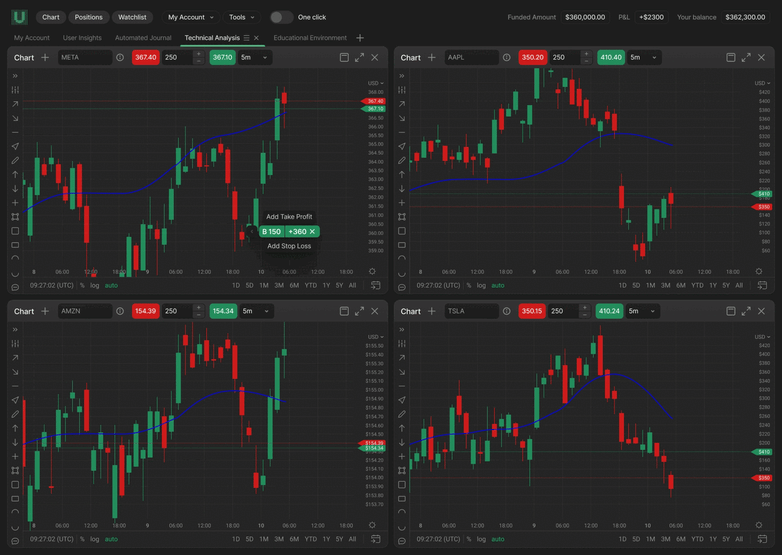Image resolution: width=782 pixels, height=555 pixels.
Task: Open TSLA timeframe 5m dropdown
Action: (x=642, y=311)
